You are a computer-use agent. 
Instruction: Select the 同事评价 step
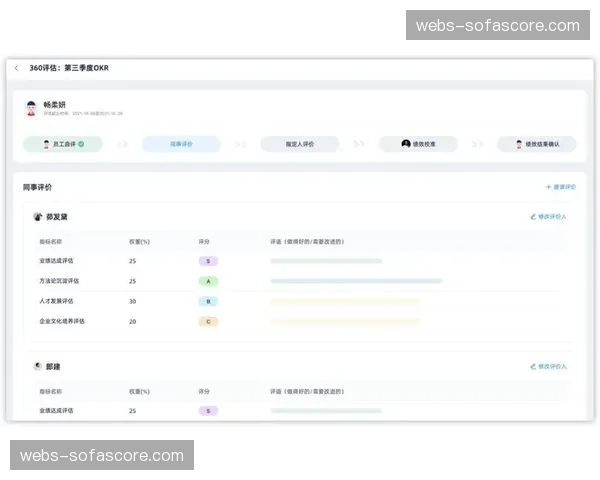[181, 144]
